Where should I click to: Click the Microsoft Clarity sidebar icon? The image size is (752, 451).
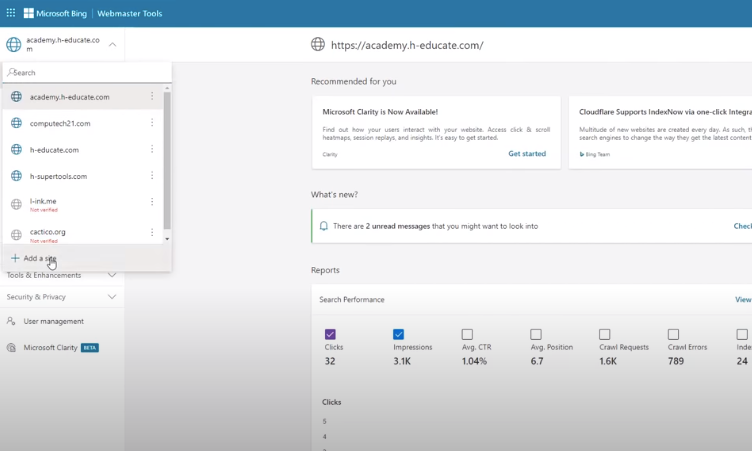coord(12,347)
